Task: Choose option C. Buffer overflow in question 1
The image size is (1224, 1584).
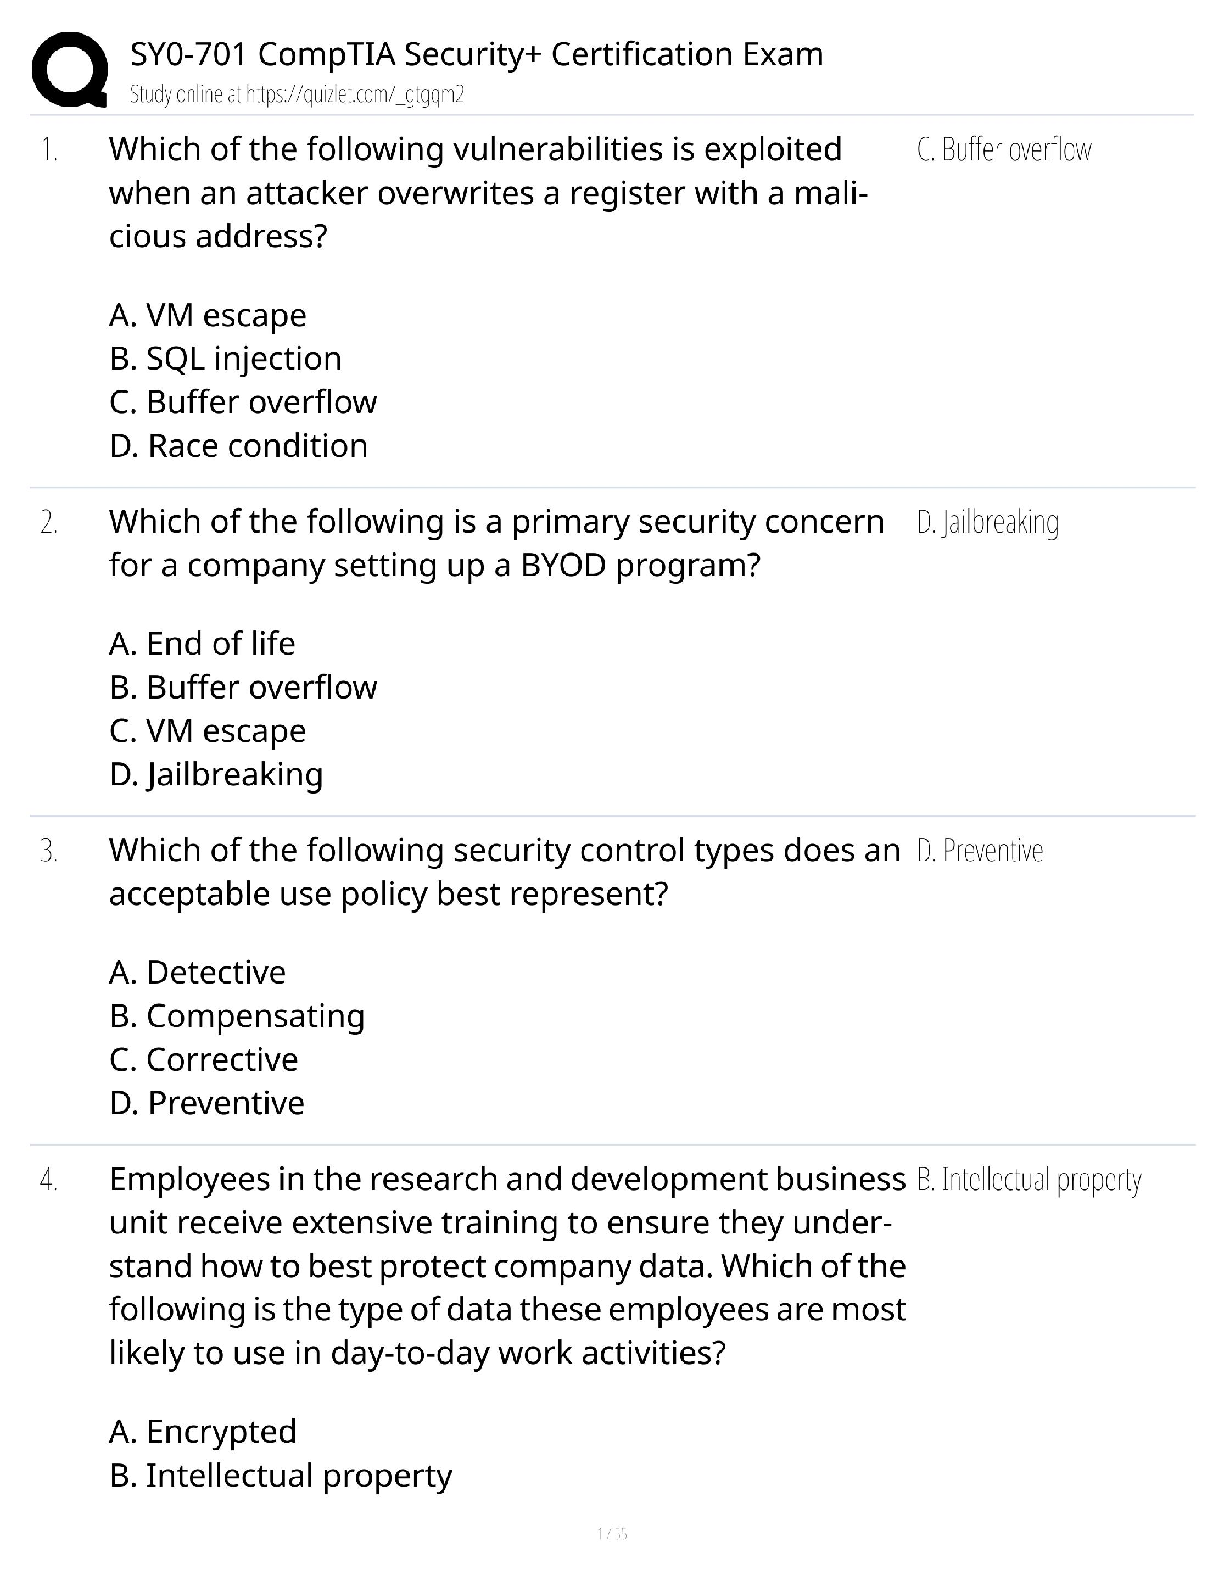Action: pyautogui.click(x=243, y=402)
